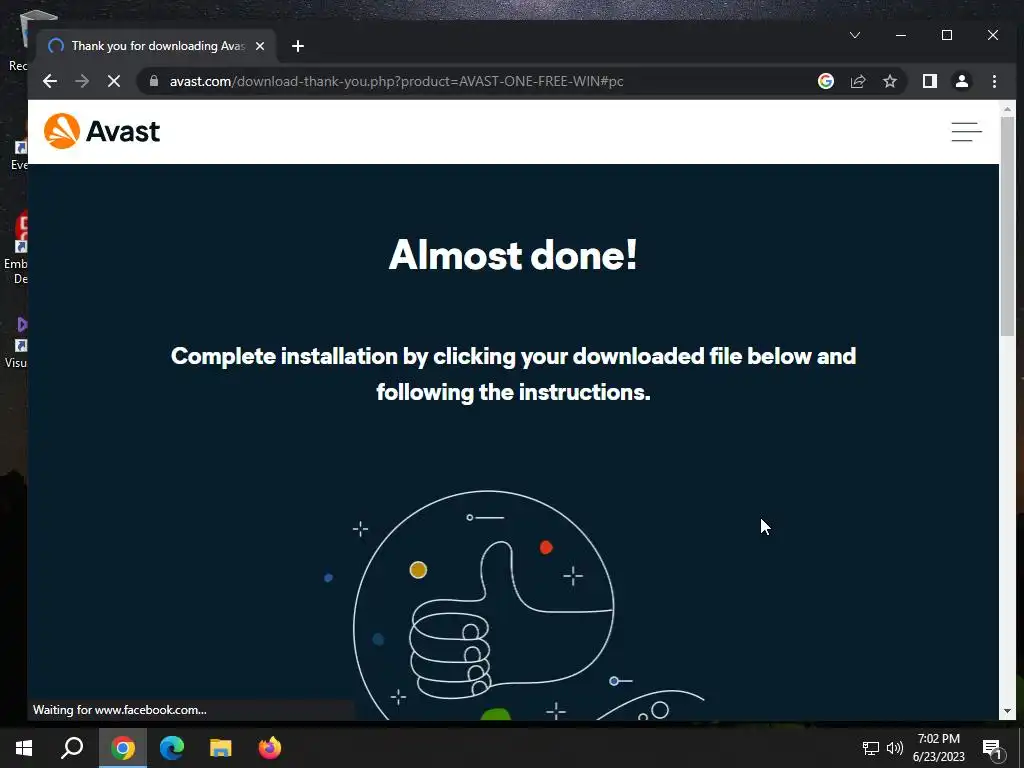Click the thumbs-up illustration
Image resolution: width=1024 pixels, height=768 pixels.
tap(485, 606)
